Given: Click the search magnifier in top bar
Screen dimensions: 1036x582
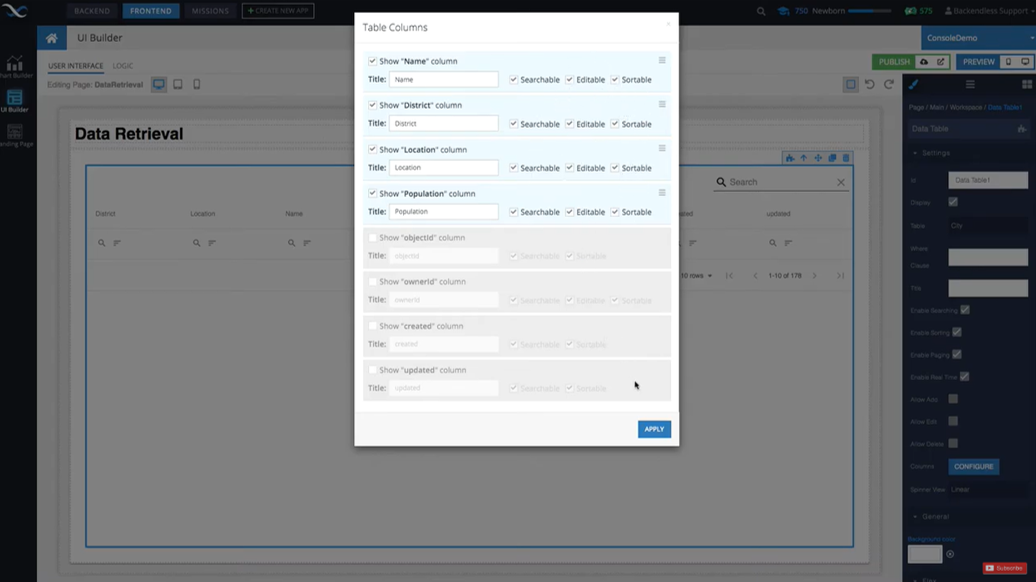Looking at the screenshot, I should coord(761,11).
